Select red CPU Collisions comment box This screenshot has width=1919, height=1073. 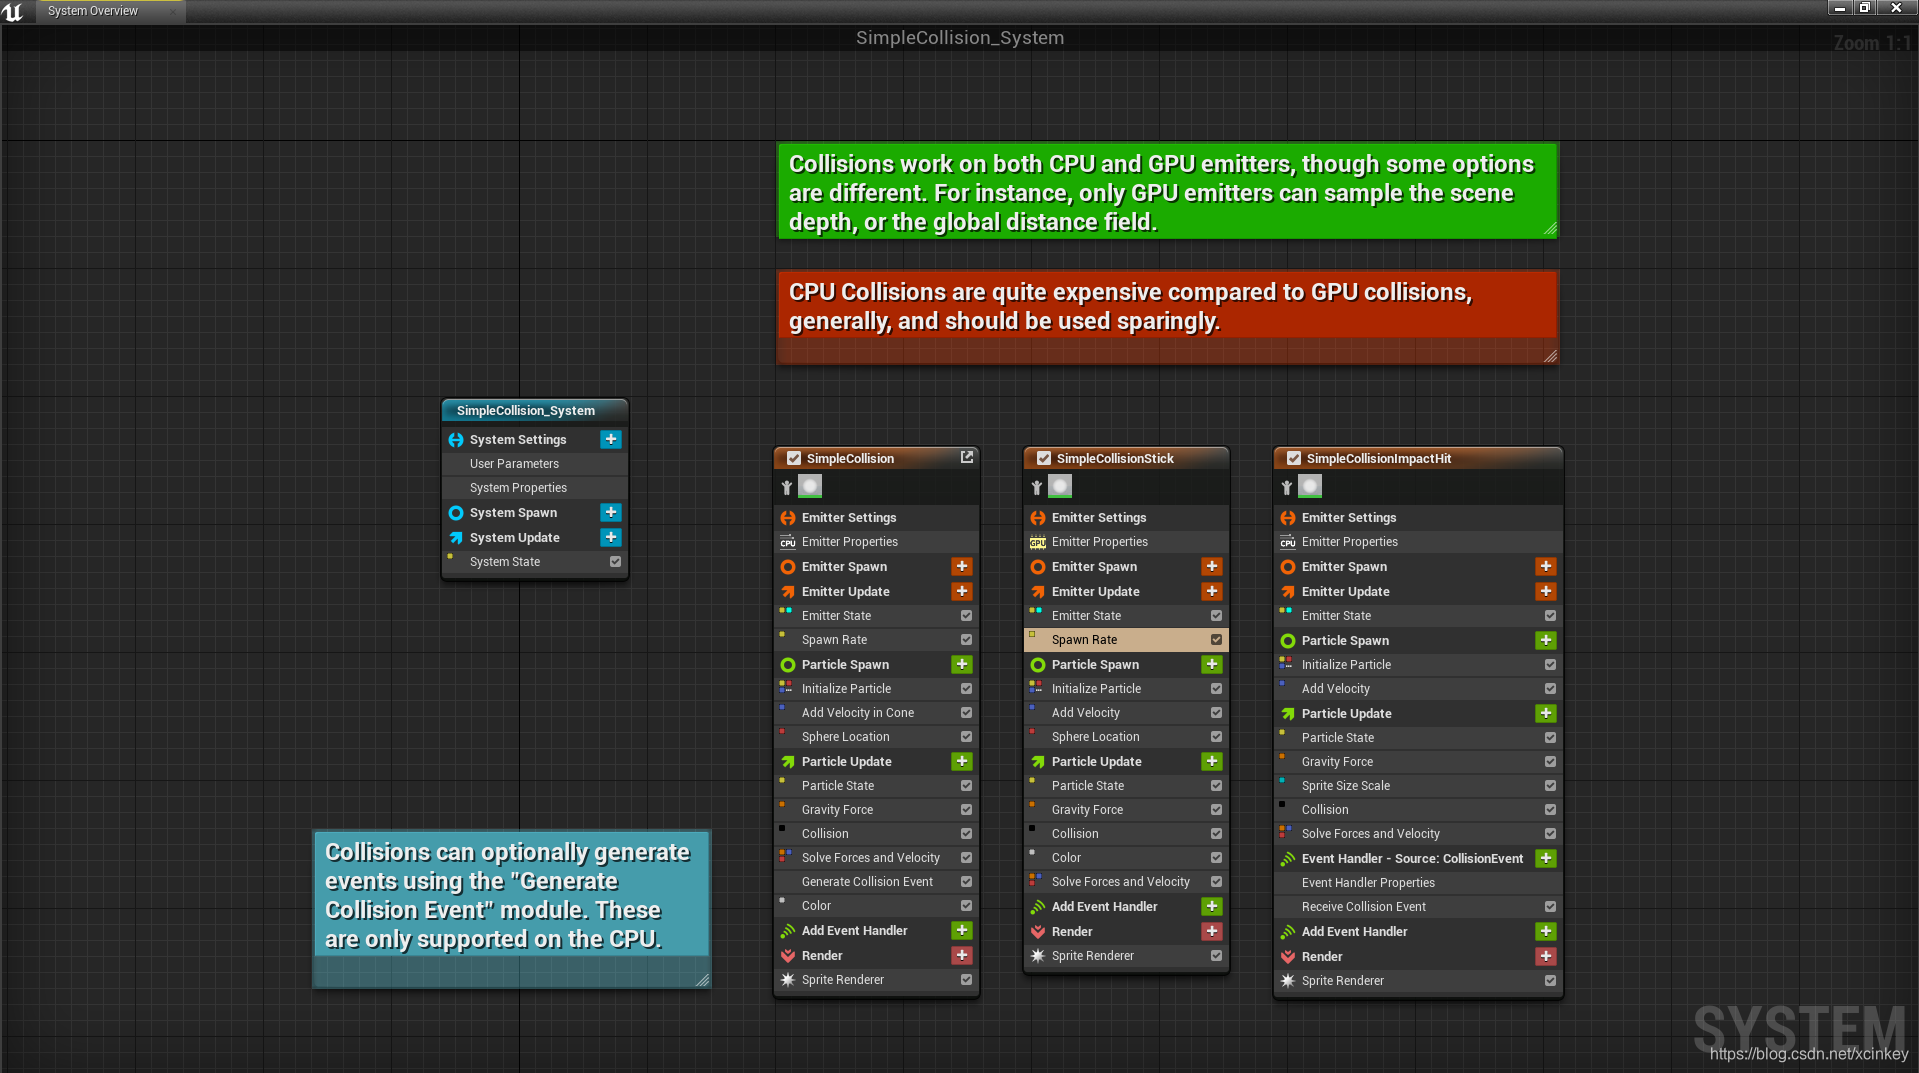coord(1167,316)
